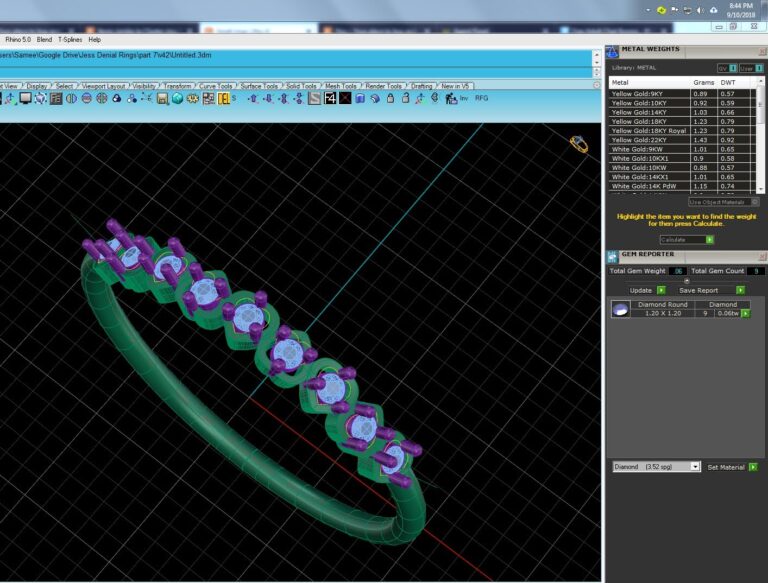The width and height of the screenshot is (768, 583).
Task: Click the blue cylinder icon
Action: (360, 98)
